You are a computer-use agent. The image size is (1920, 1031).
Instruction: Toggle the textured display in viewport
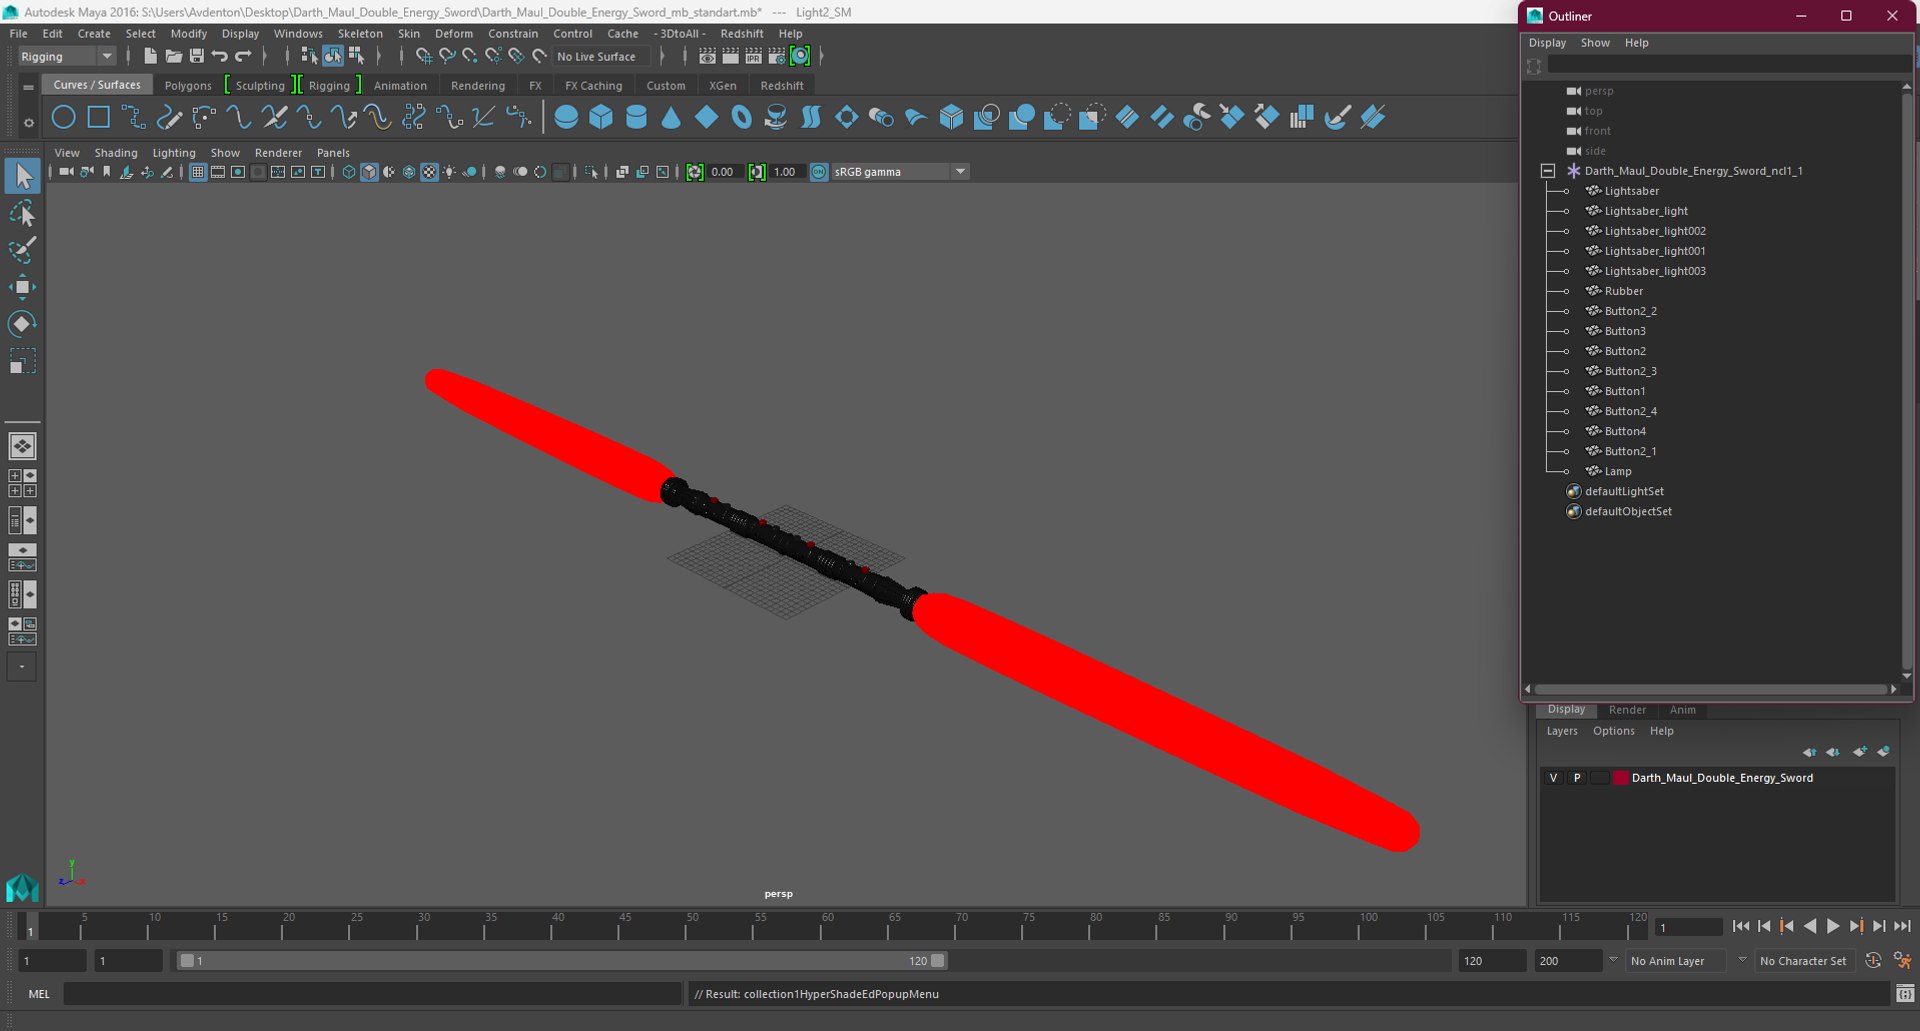pos(429,172)
